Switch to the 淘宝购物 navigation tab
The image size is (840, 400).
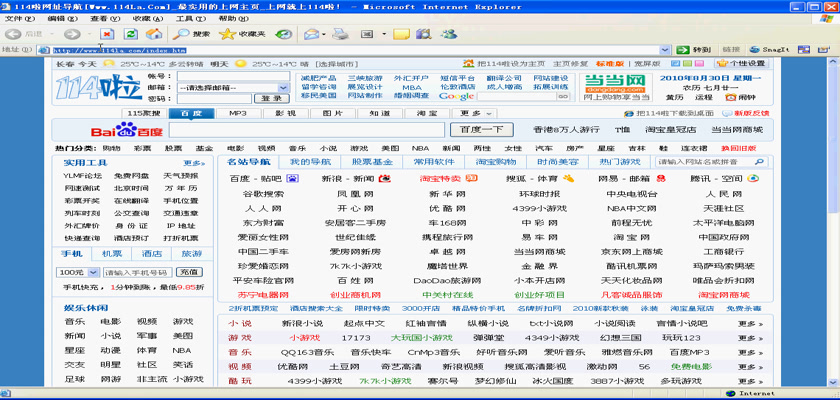coord(496,162)
